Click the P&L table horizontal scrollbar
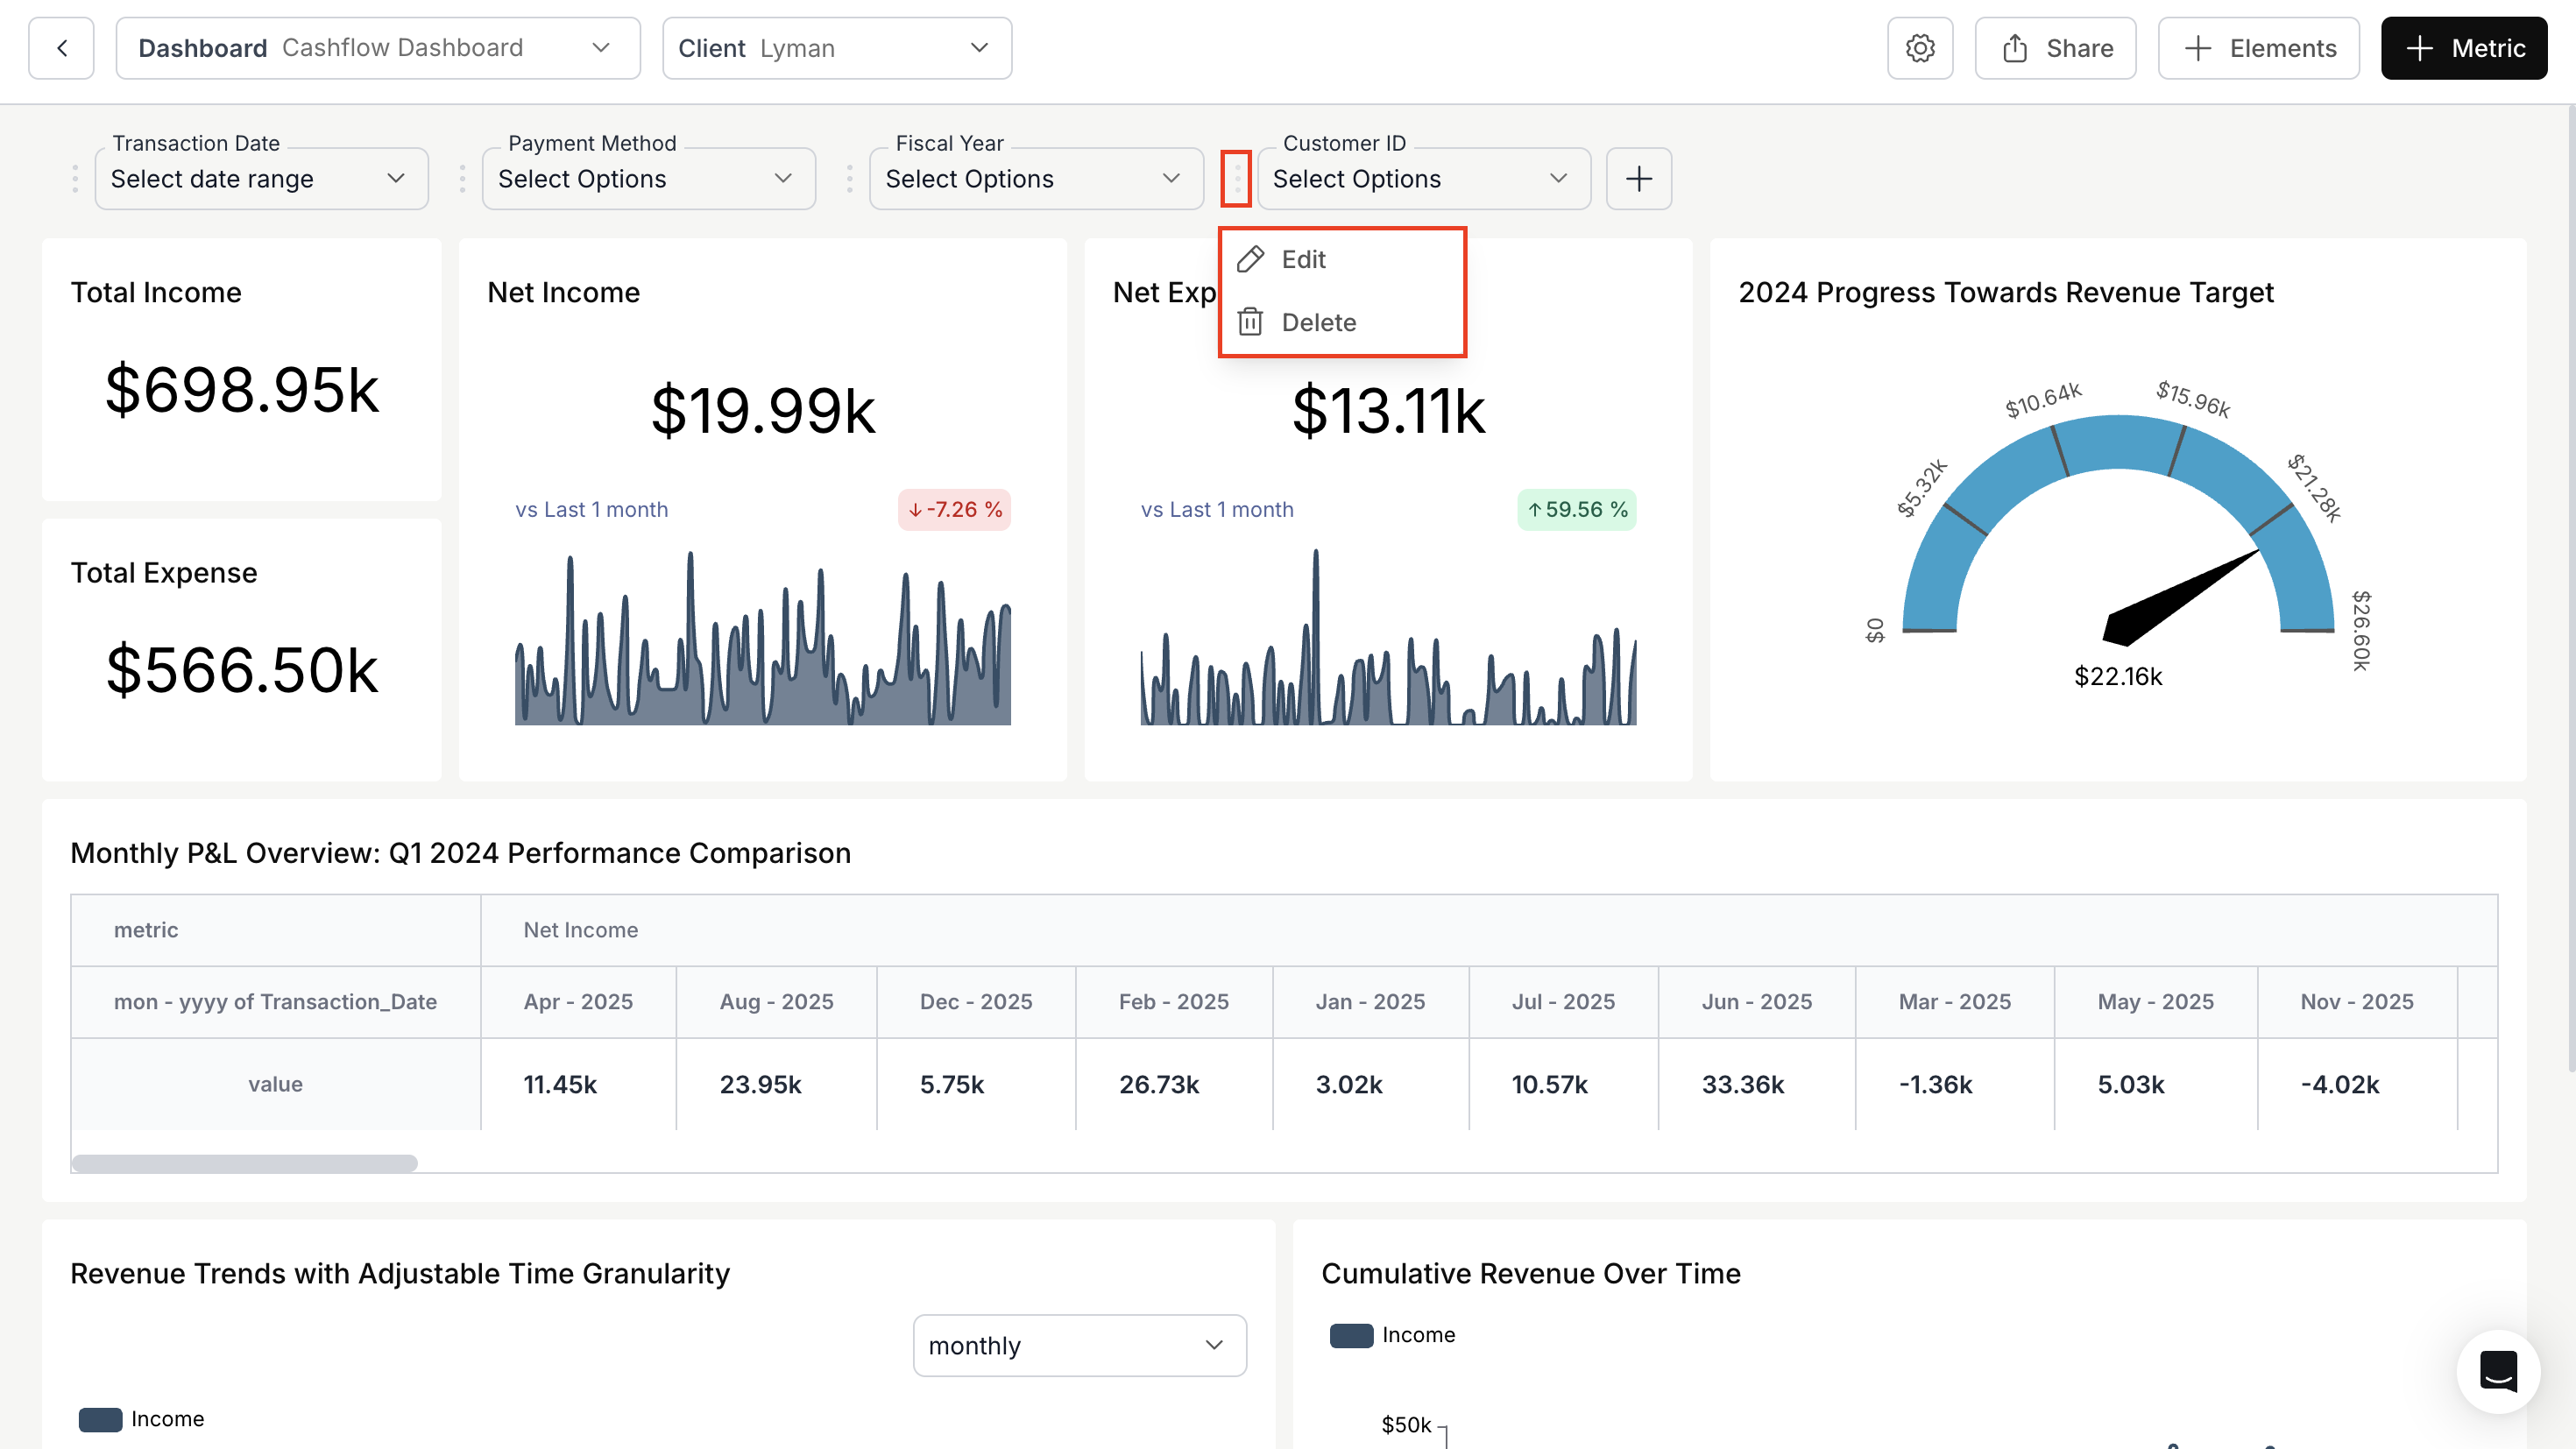Screen dimensions: 2576x1449 pyautogui.click(x=245, y=1163)
